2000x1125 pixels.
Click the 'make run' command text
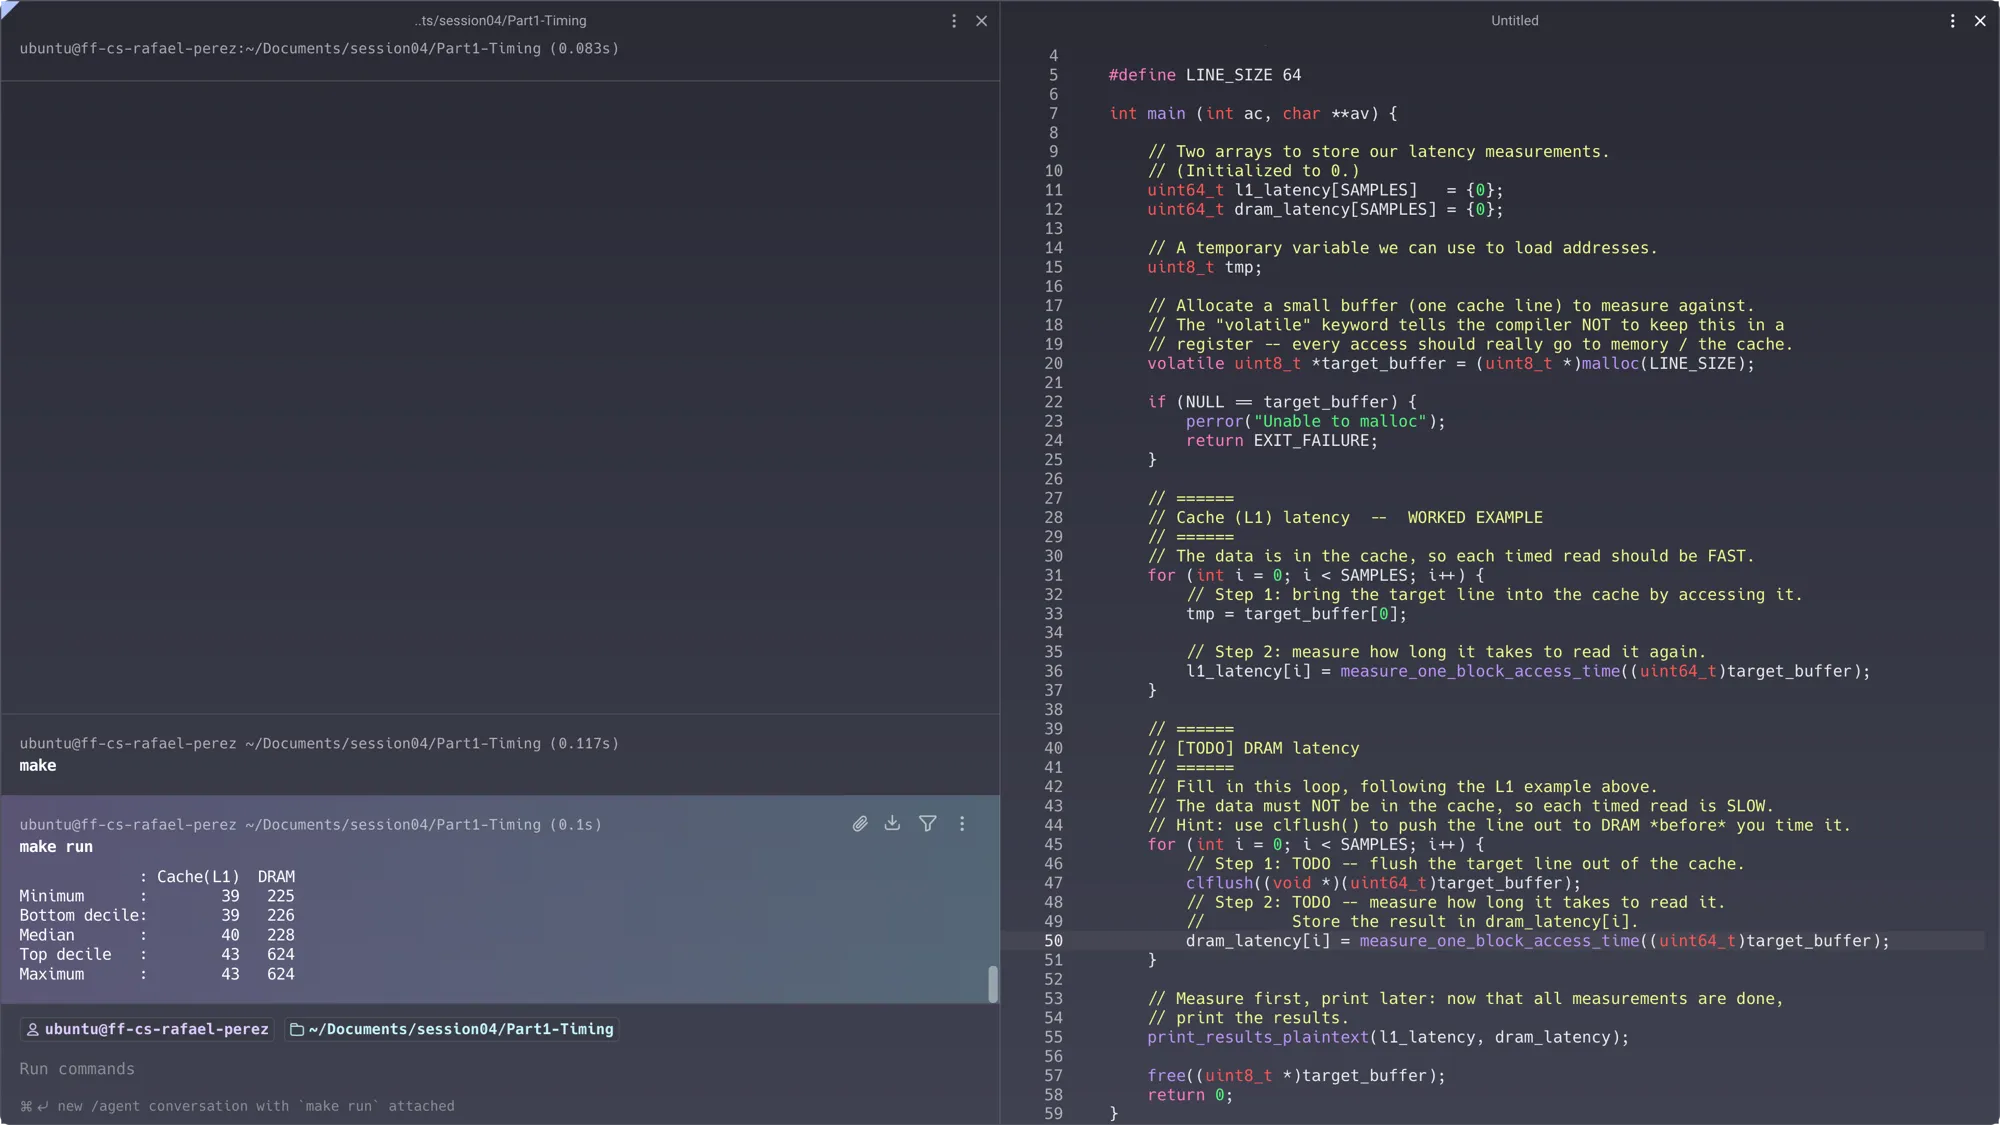pos(56,847)
